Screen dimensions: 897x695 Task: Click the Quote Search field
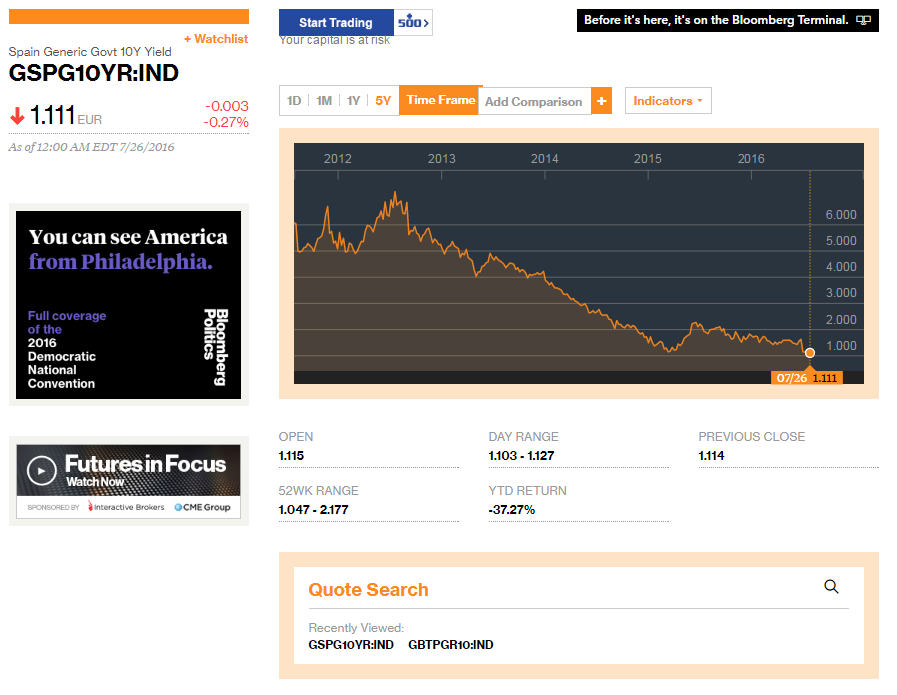(x=578, y=589)
